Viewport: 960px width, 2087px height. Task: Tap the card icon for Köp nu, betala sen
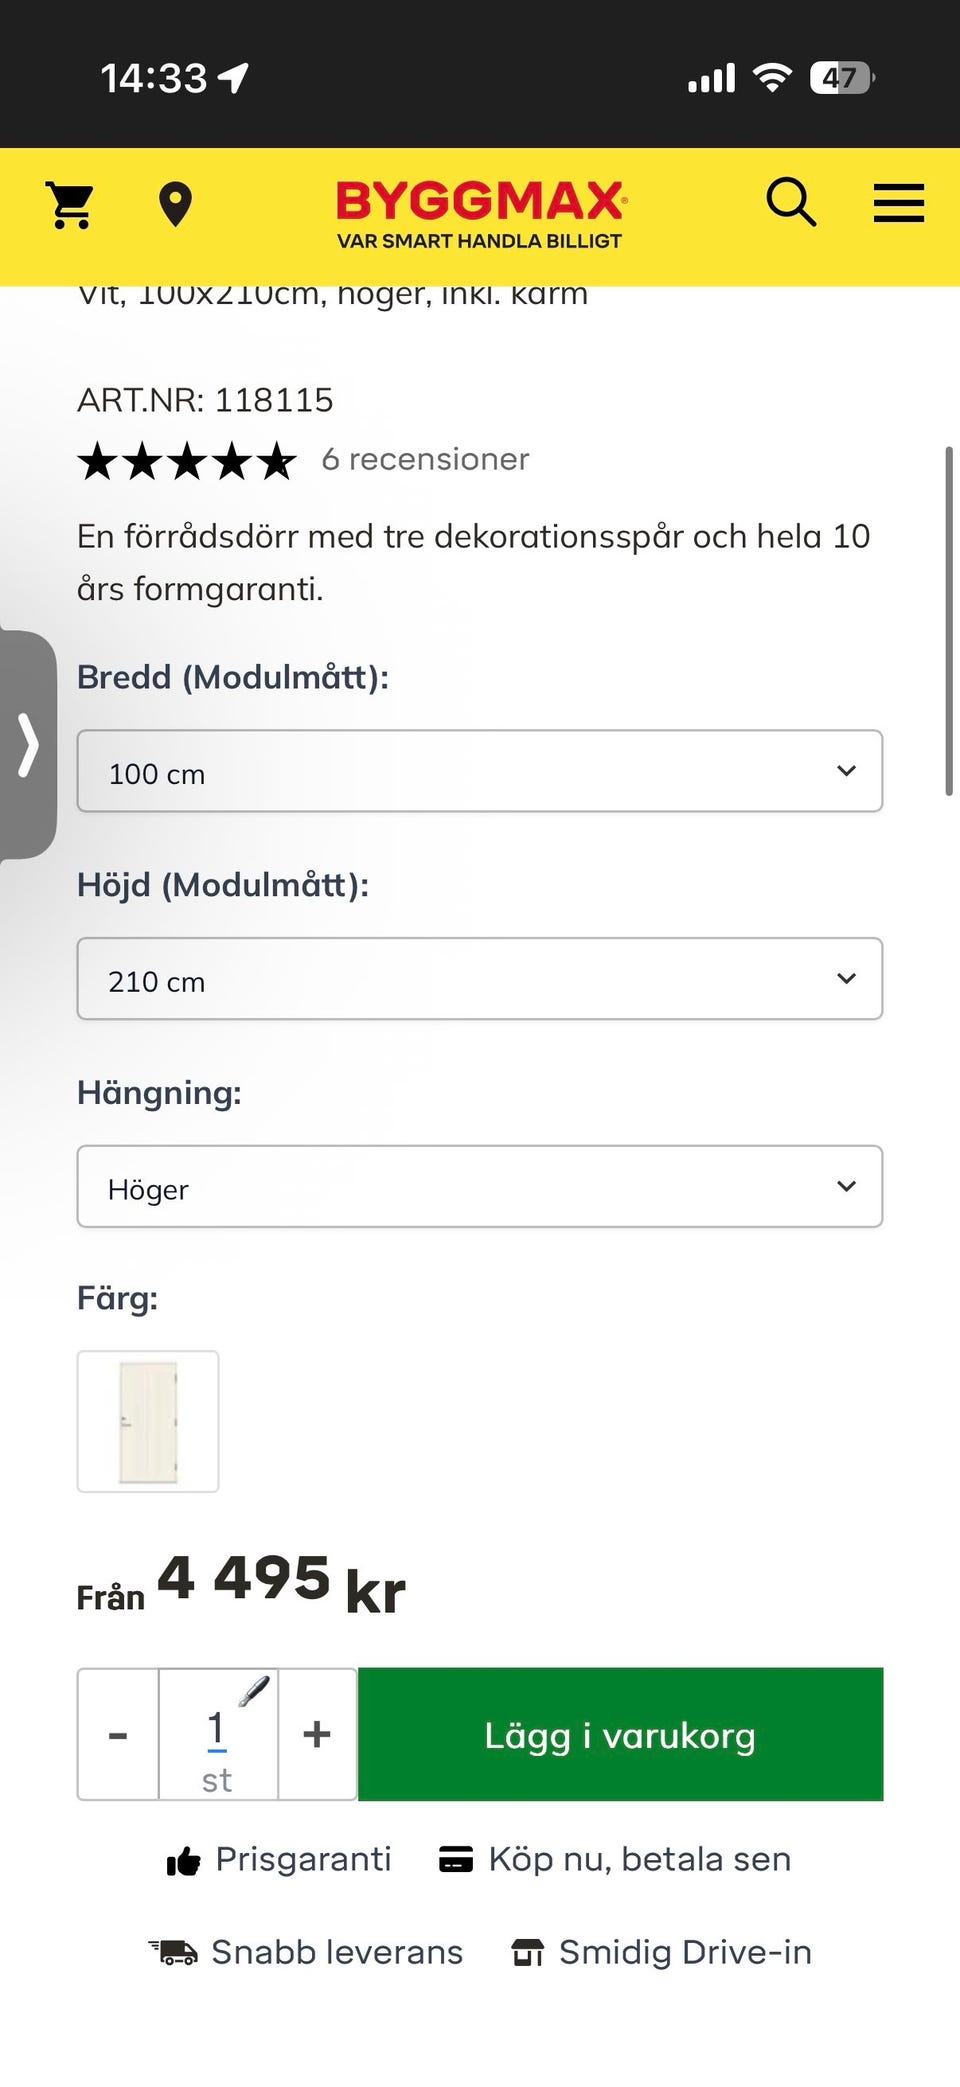[456, 1860]
